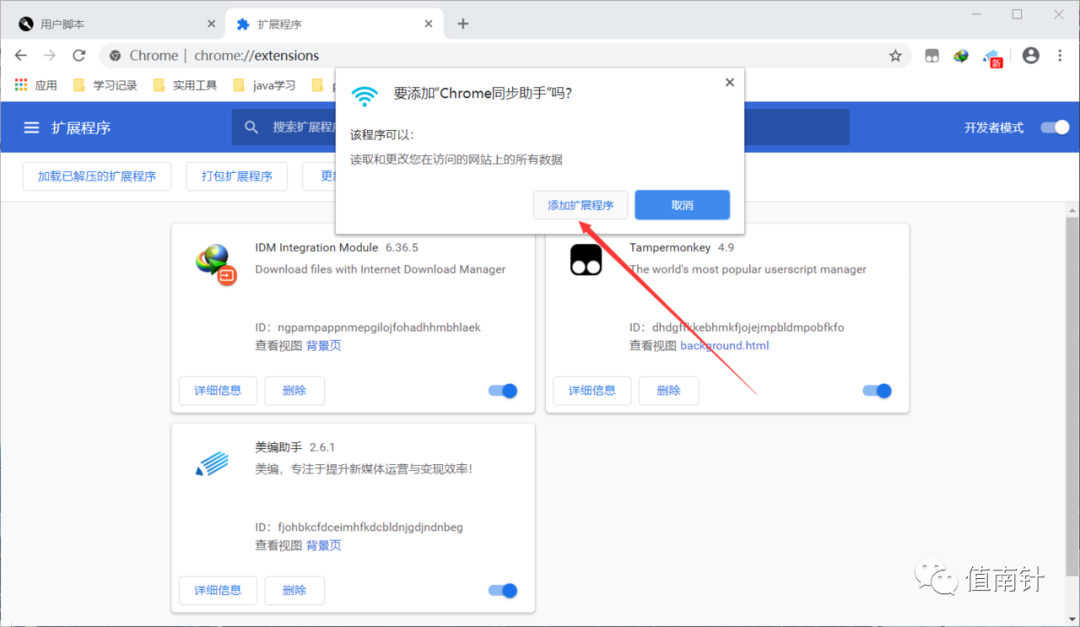
Task: Click 美编助手 version 2.6.1 text
Action: tap(322, 447)
